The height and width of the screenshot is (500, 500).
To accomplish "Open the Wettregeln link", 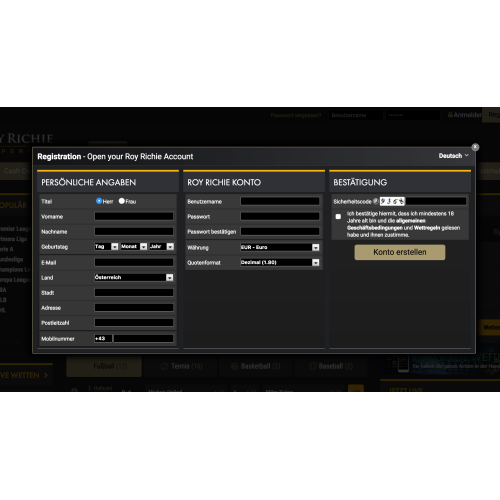I will [x=427, y=228].
